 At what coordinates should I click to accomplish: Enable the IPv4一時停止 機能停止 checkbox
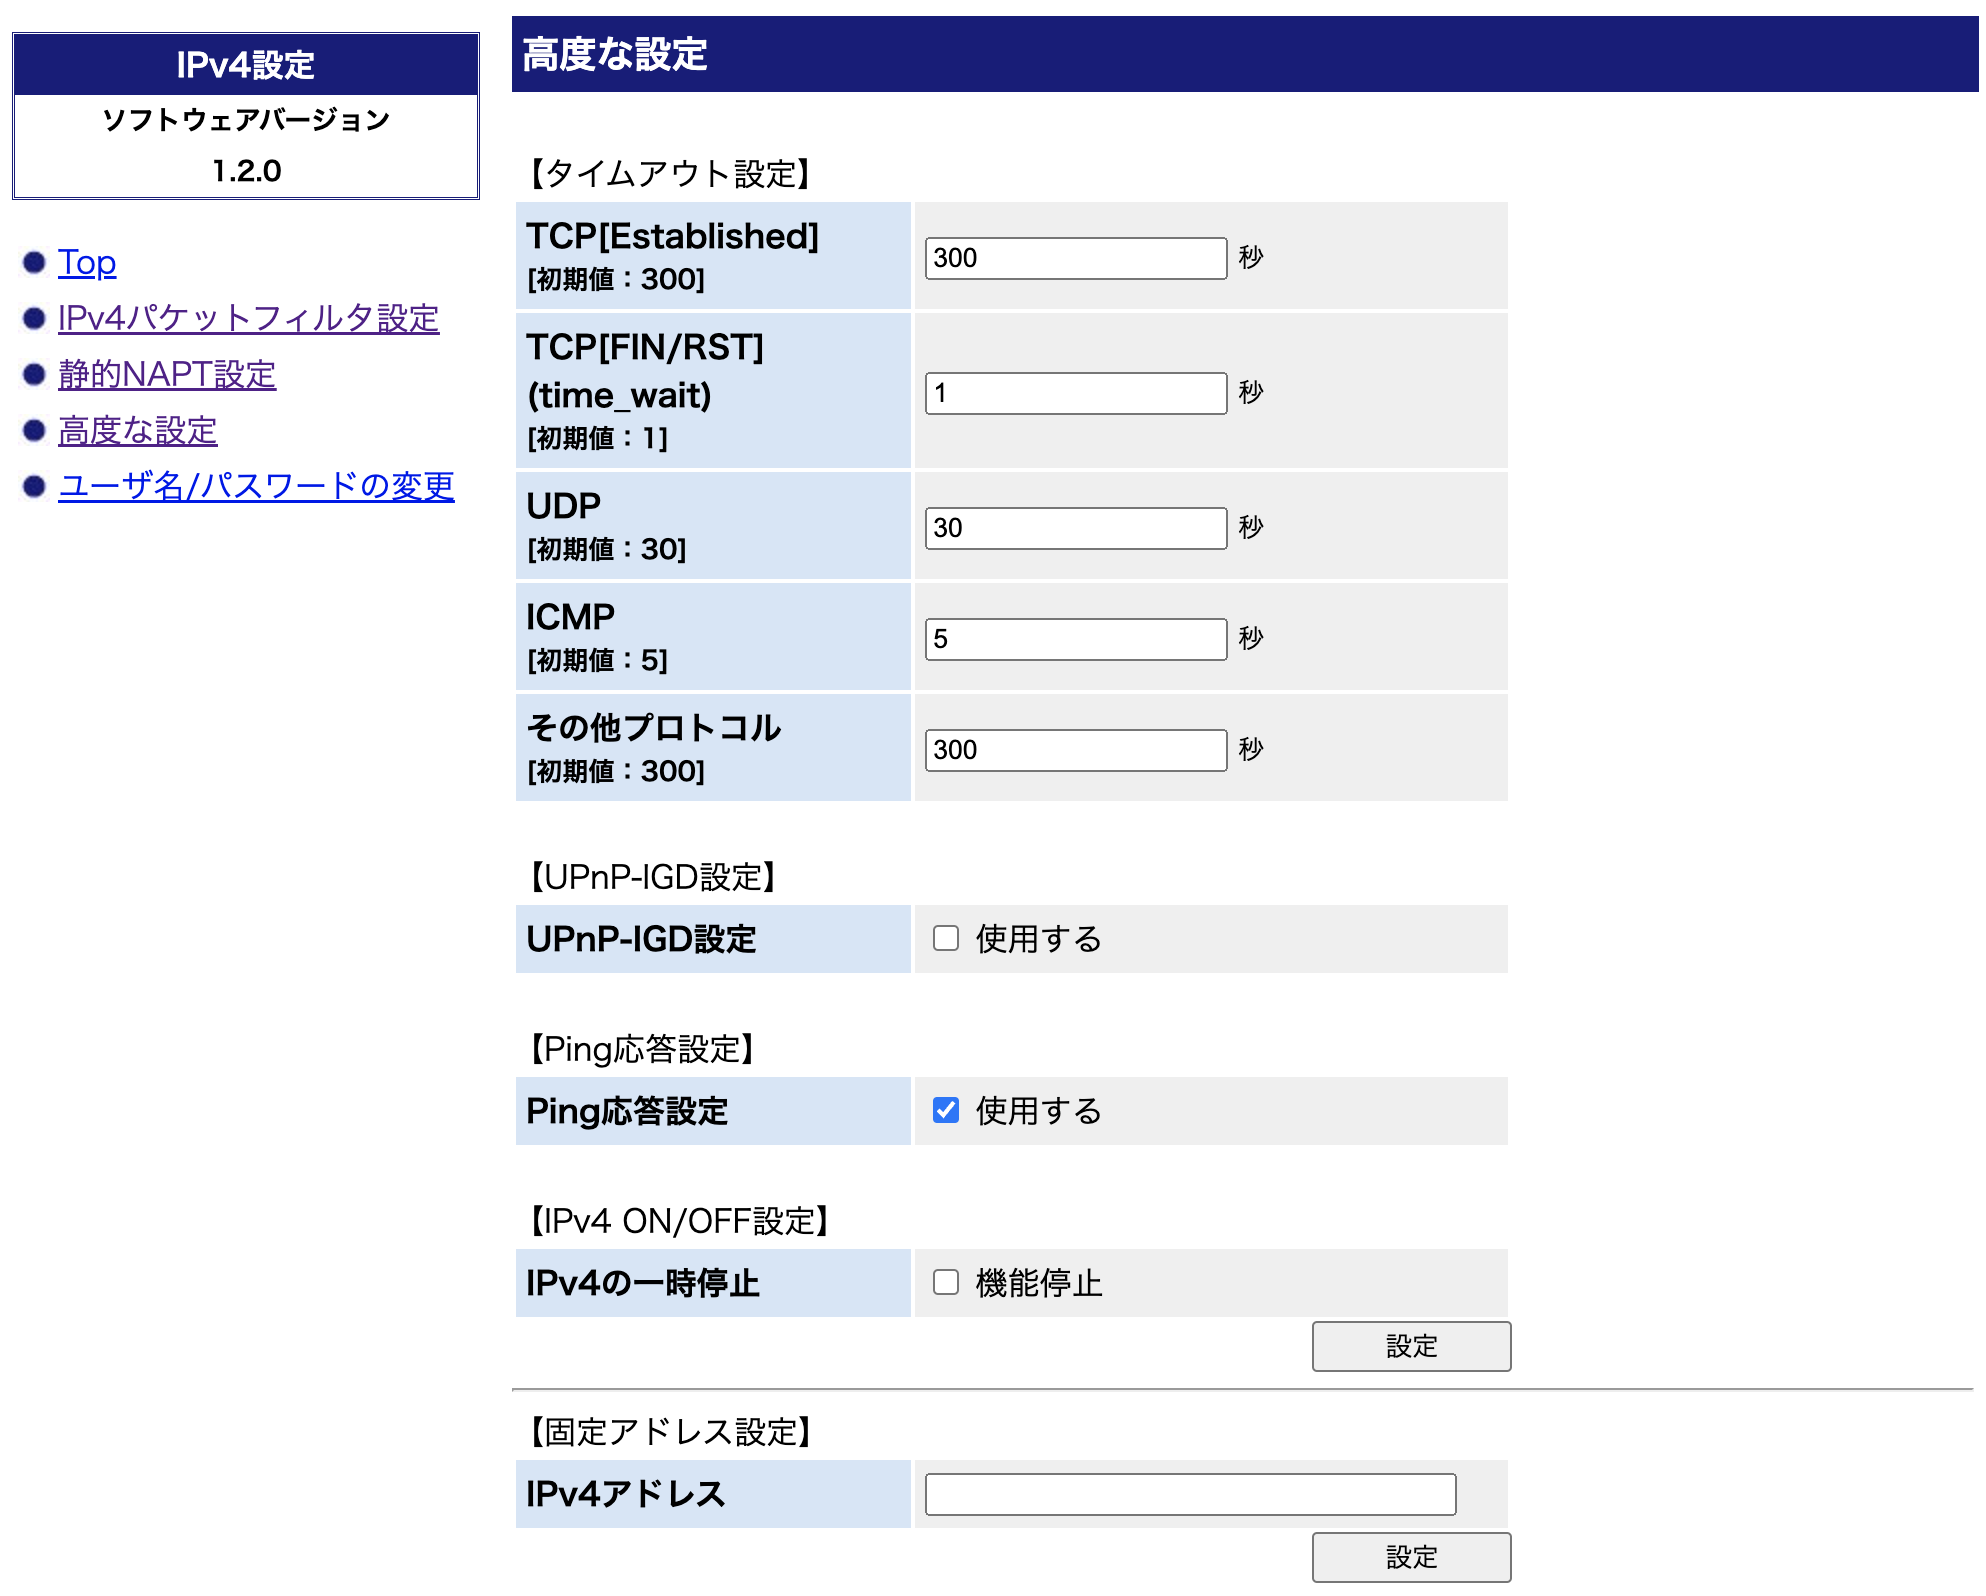click(945, 1282)
